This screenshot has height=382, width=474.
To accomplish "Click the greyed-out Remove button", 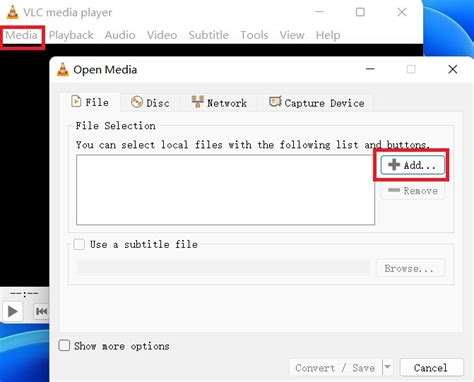I will pyautogui.click(x=413, y=191).
